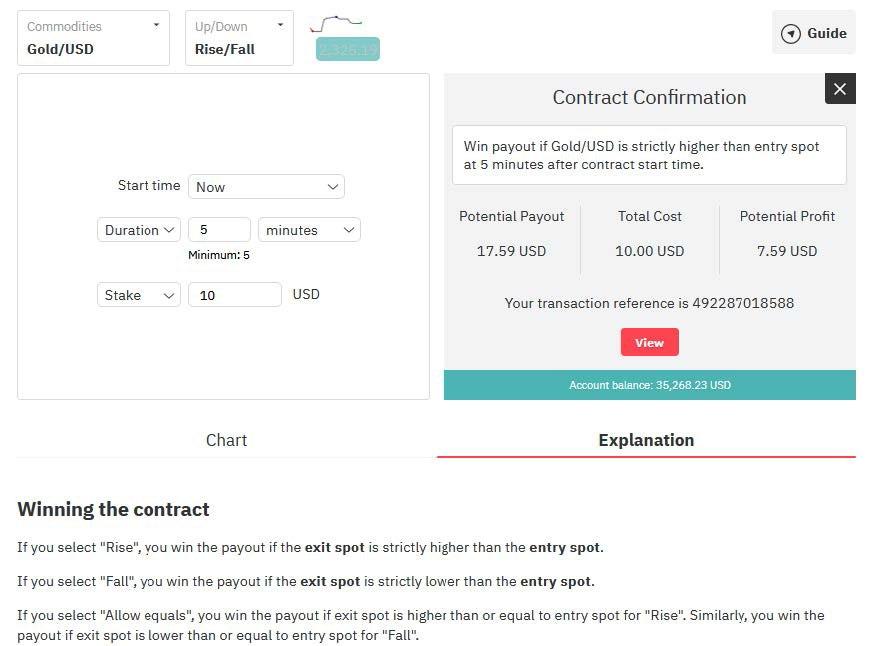The width and height of the screenshot is (889, 646).
Task: Open the Start time dropdown set to Now
Action: (x=266, y=187)
